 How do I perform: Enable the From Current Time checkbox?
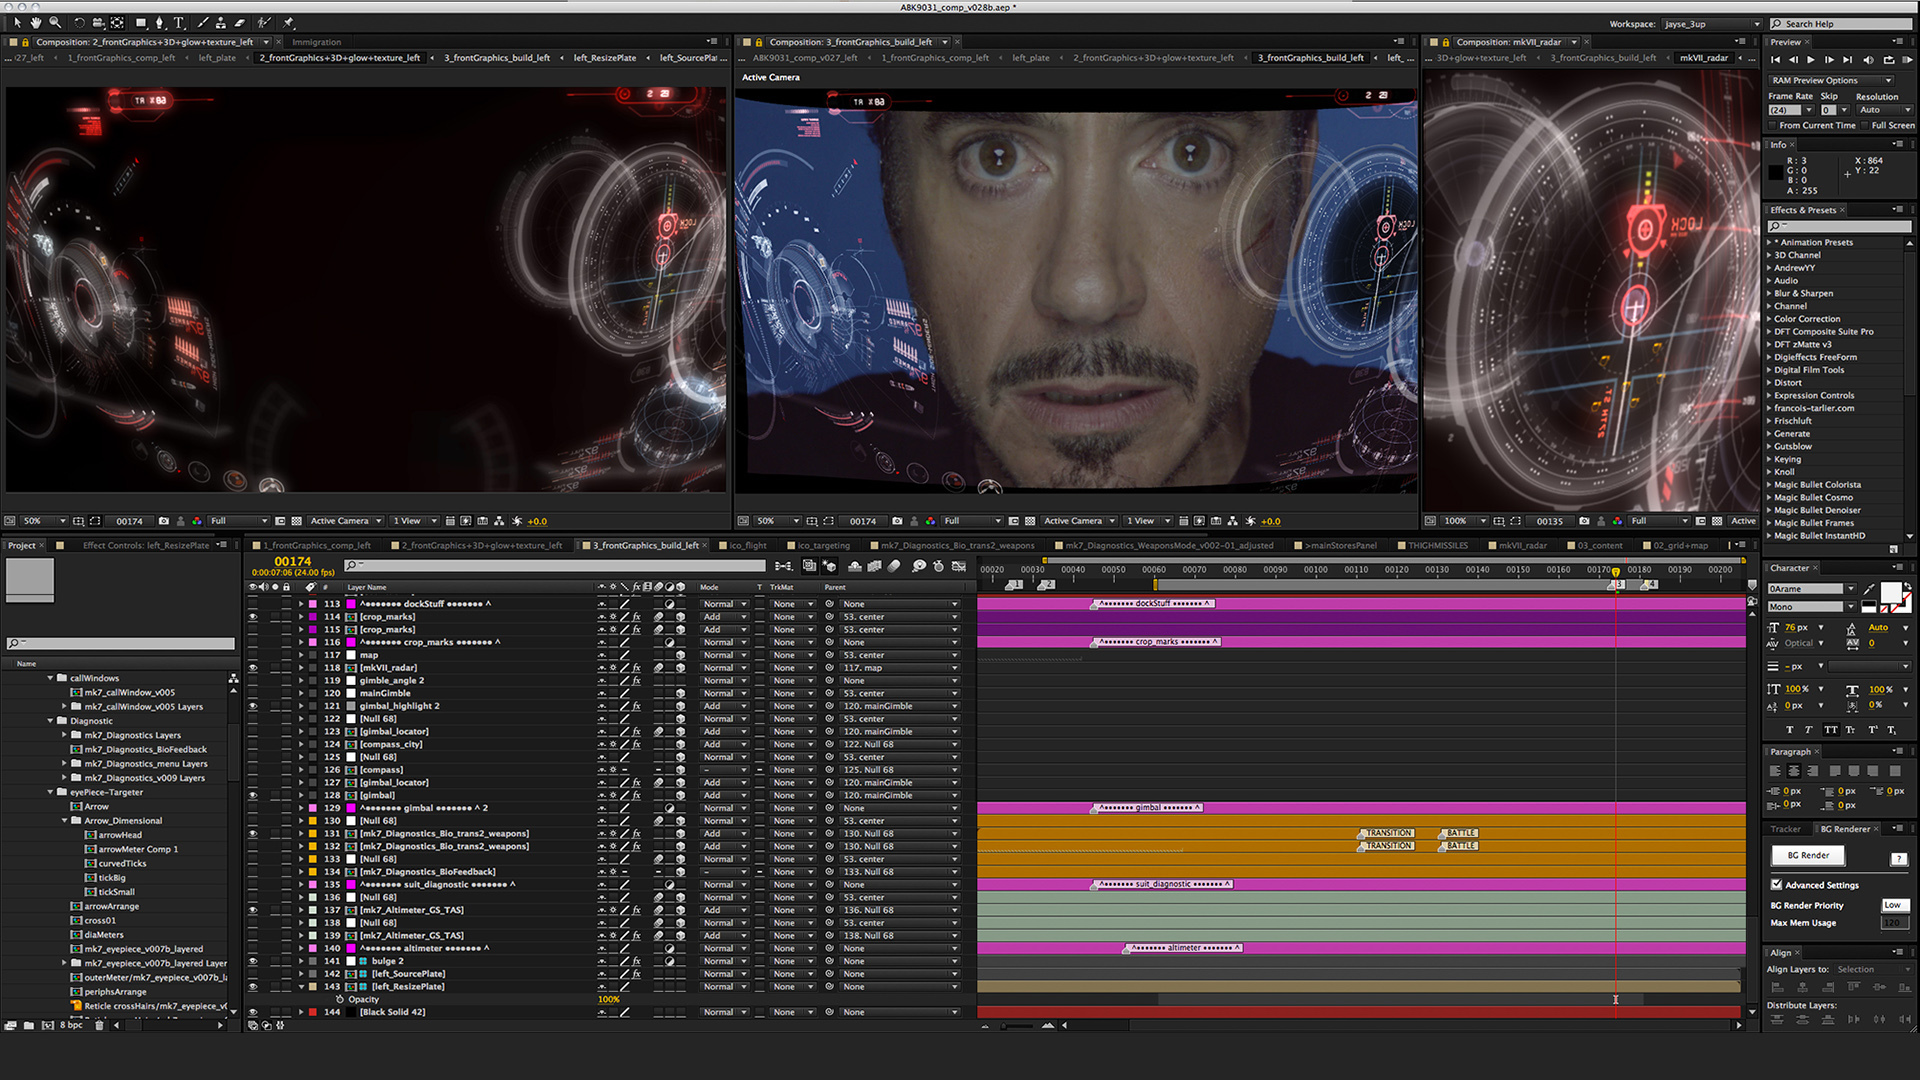coord(1772,125)
